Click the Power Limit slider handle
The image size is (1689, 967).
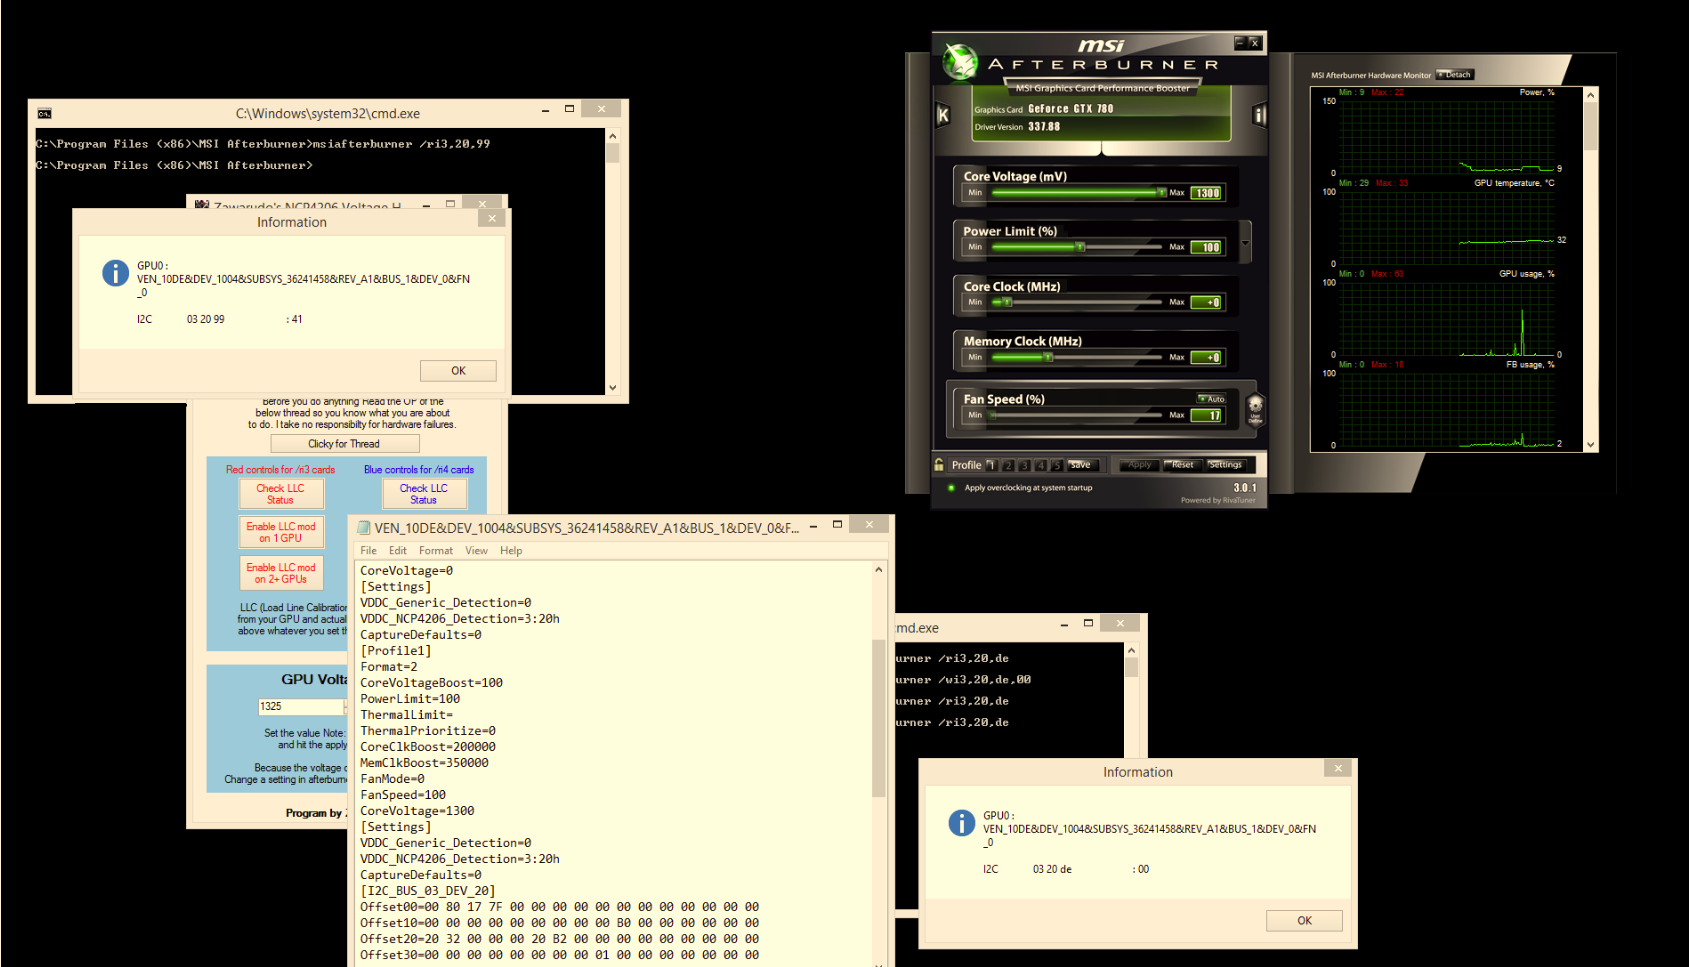click(1079, 247)
